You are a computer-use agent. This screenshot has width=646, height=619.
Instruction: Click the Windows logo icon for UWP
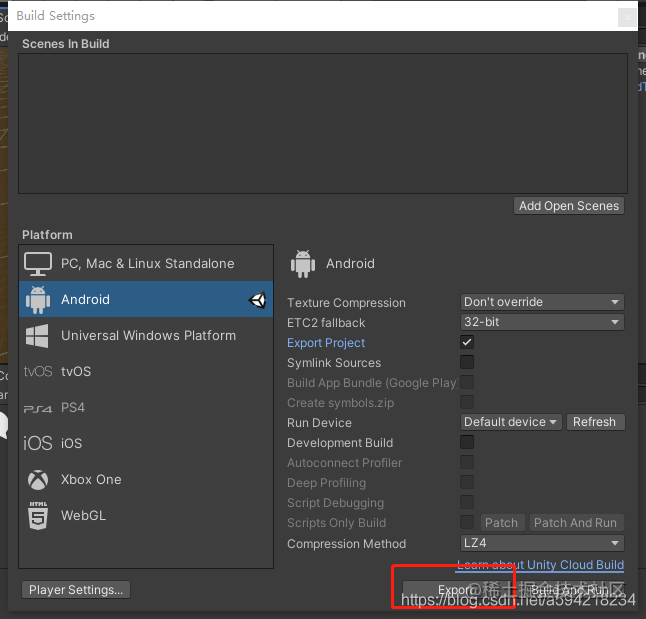(37, 336)
